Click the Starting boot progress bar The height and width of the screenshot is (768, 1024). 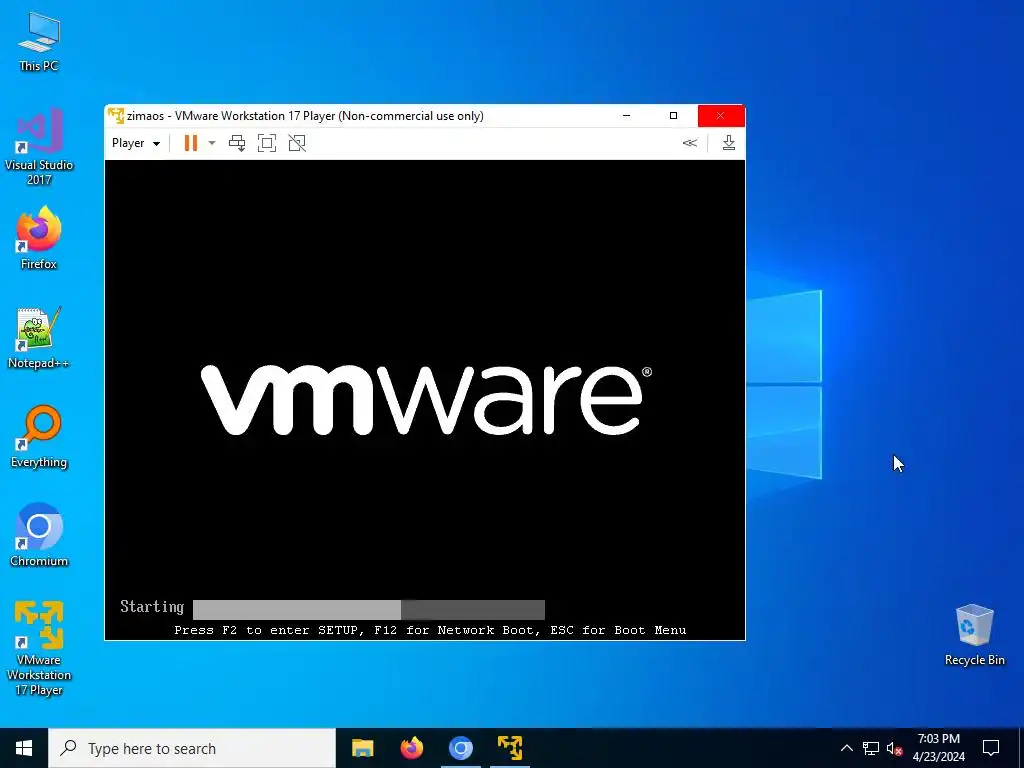pyautogui.click(x=369, y=609)
